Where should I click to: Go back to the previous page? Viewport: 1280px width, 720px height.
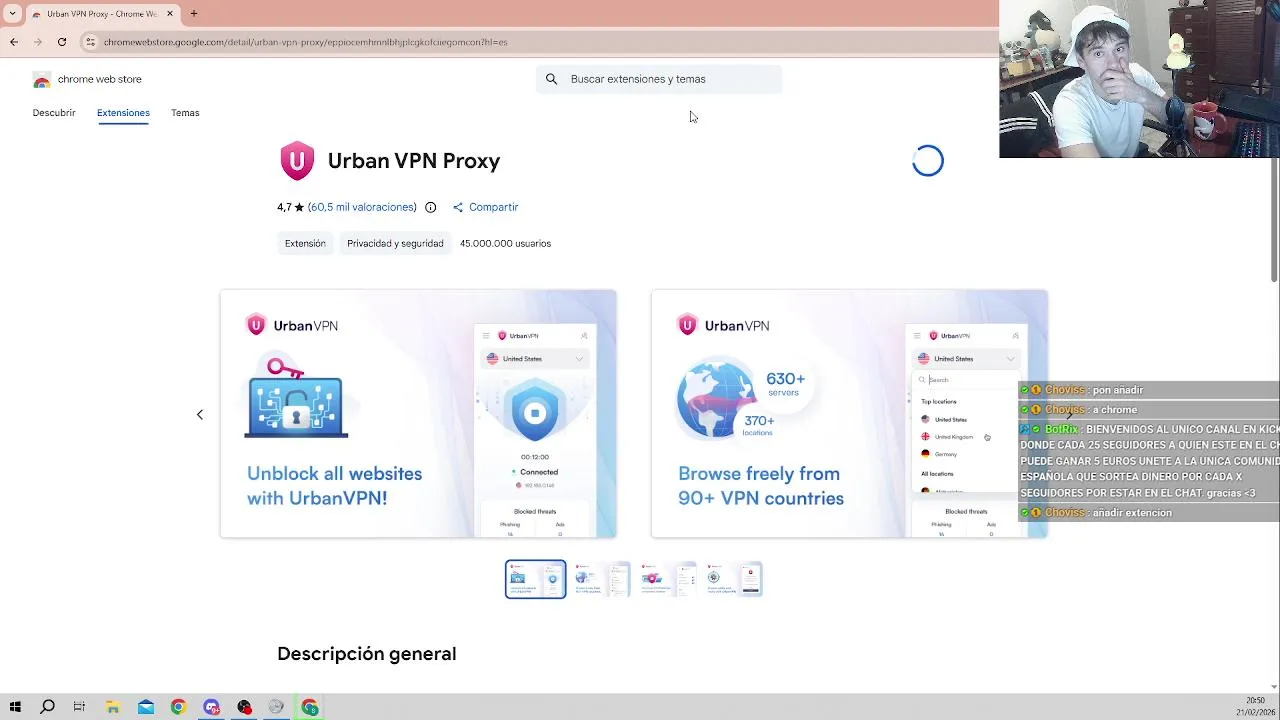pos(14,42)
